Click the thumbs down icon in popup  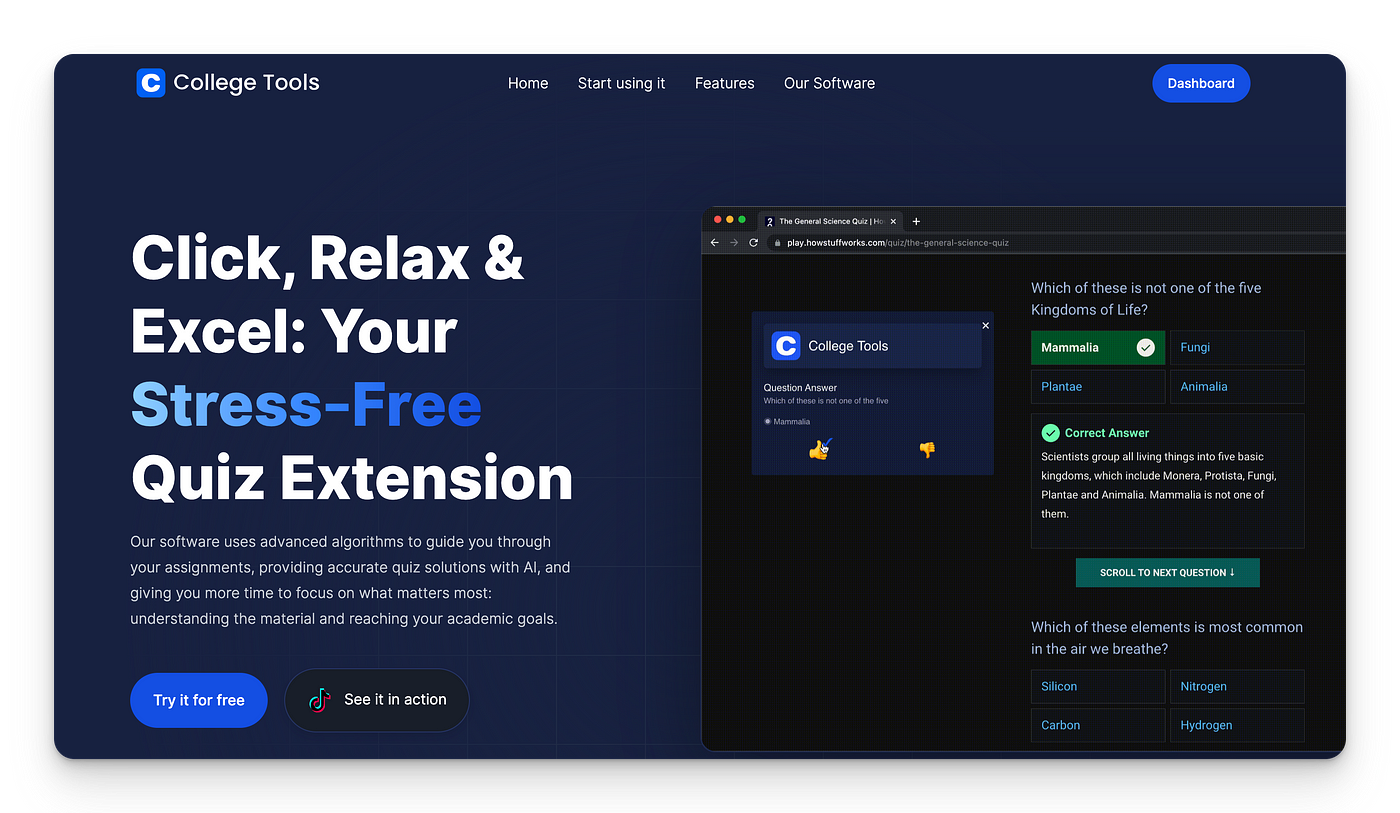(x=927, y=450)
